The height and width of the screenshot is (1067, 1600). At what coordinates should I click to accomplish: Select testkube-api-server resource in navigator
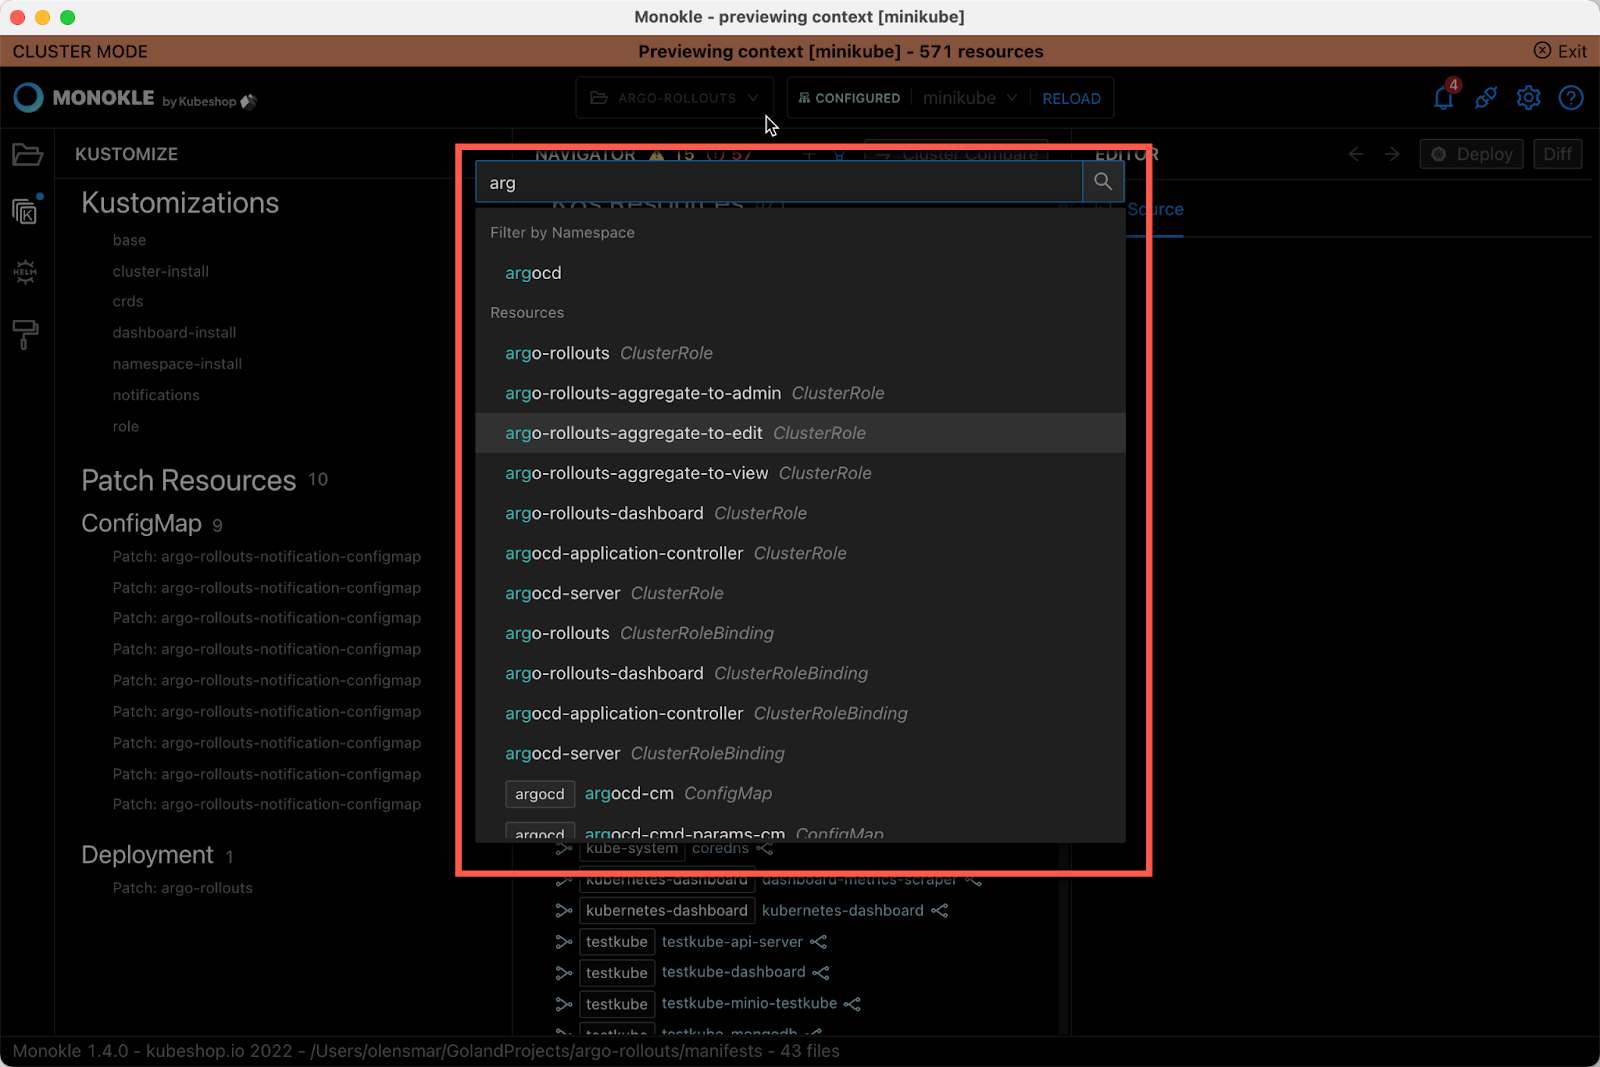[732, 942]
